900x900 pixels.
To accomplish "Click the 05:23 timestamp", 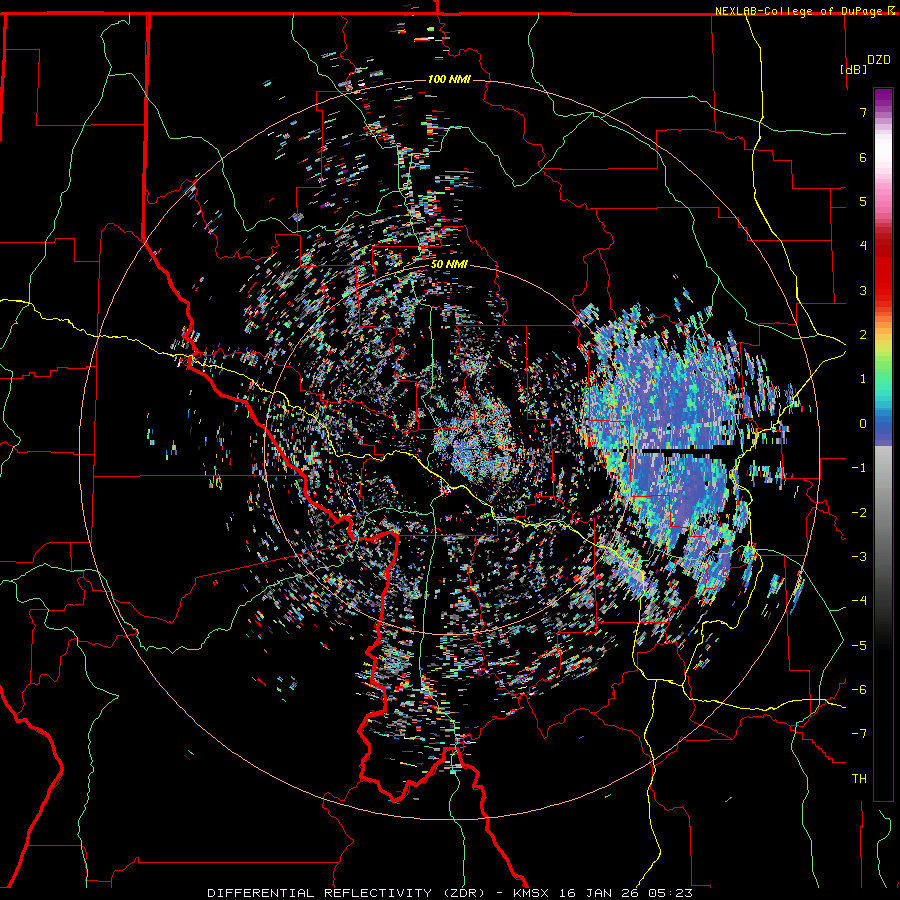I will pos(671,893).
